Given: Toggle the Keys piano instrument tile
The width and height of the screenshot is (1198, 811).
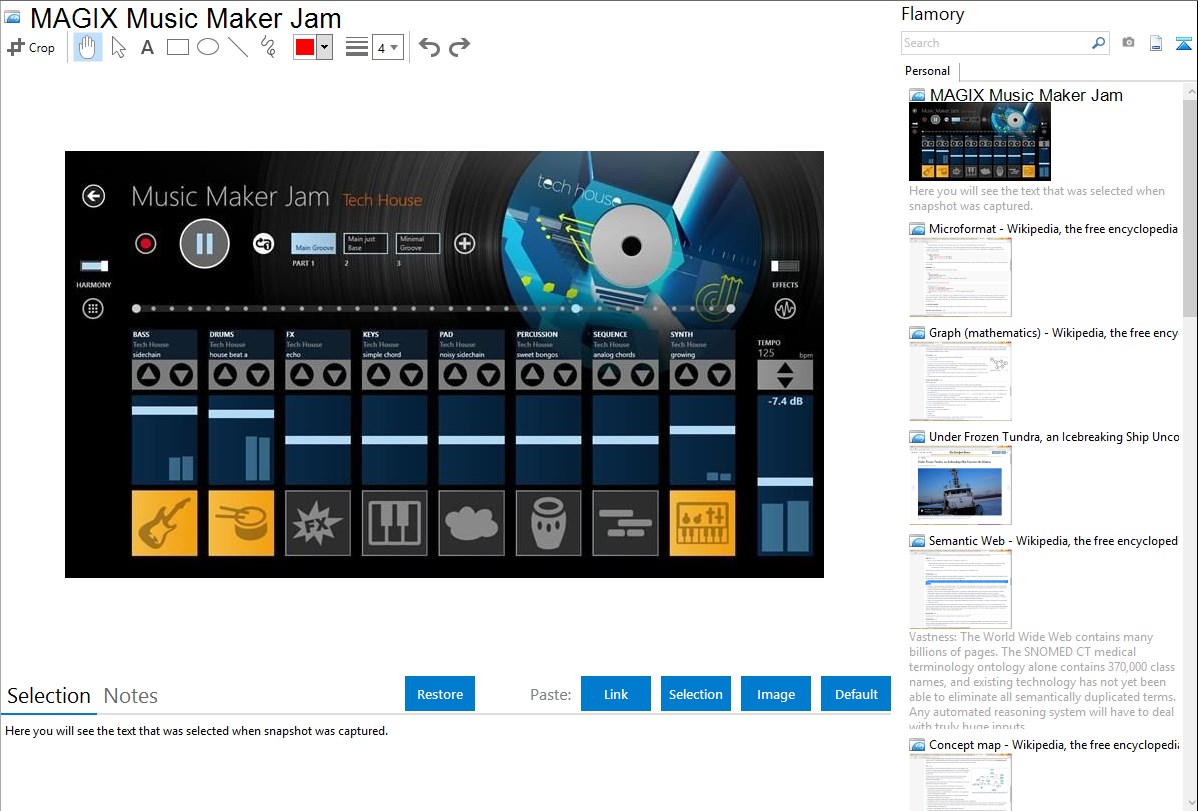Looking at the screenshot, I should pos(395,523).
